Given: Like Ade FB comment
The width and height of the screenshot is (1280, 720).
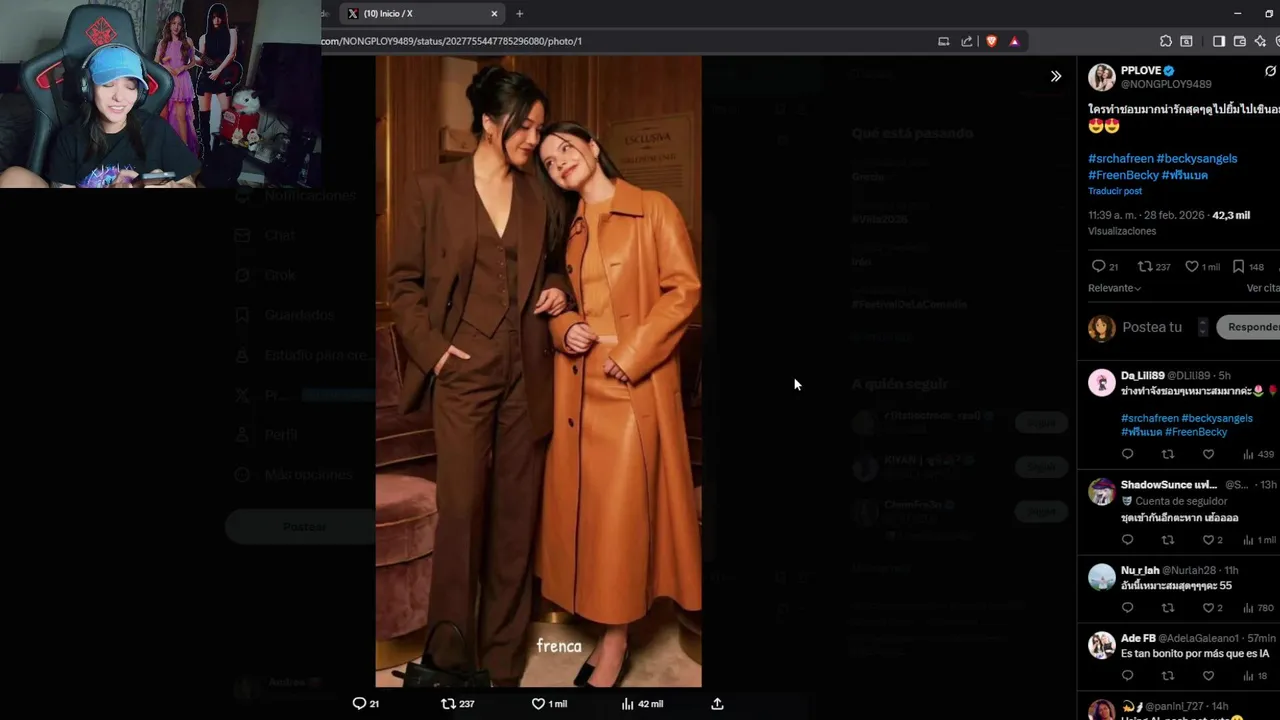Looking at the screenshot, I should tap(1208, 676).
